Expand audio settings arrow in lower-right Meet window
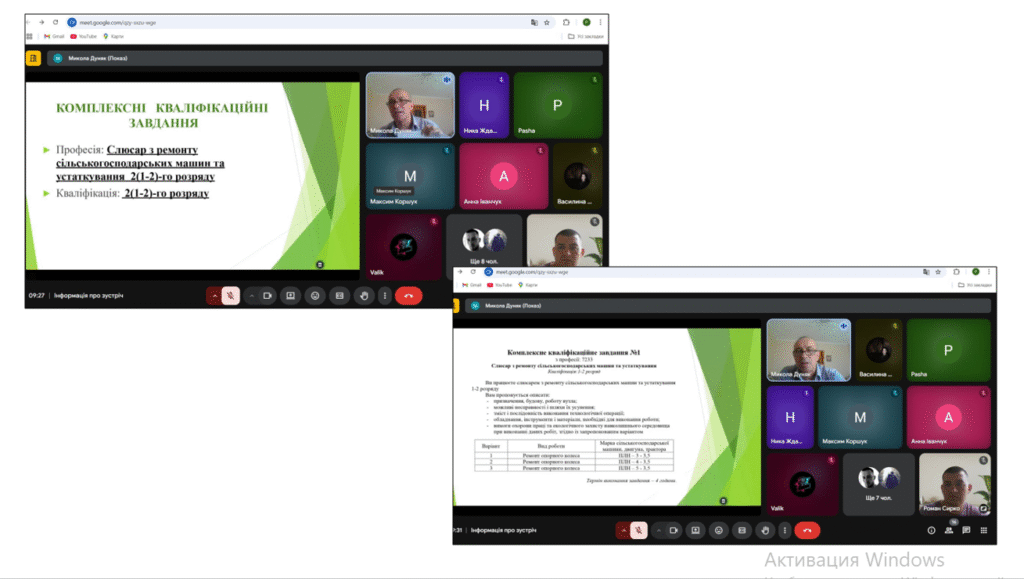Screen dimensions: 1024x579 [623, 530]
